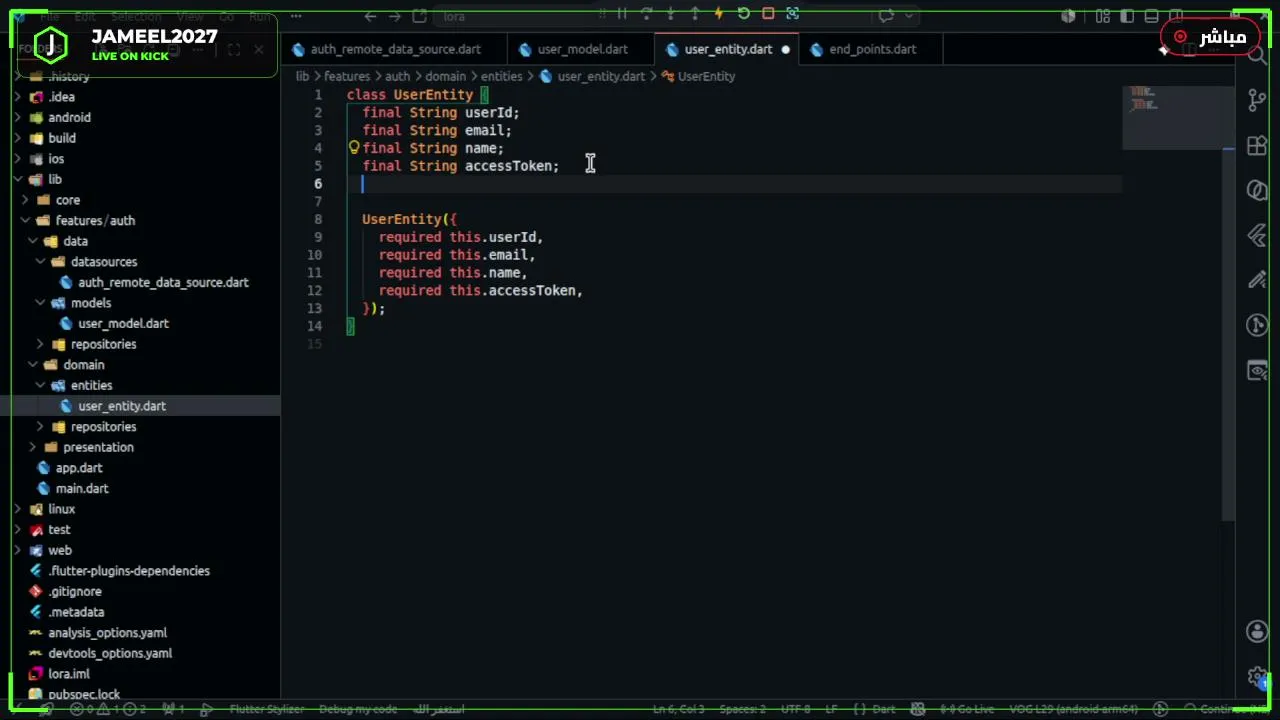Viewport: 1280px width, 720px height.
Task: Open devtools_options.yaml file
Action: (x=110, y=653)
